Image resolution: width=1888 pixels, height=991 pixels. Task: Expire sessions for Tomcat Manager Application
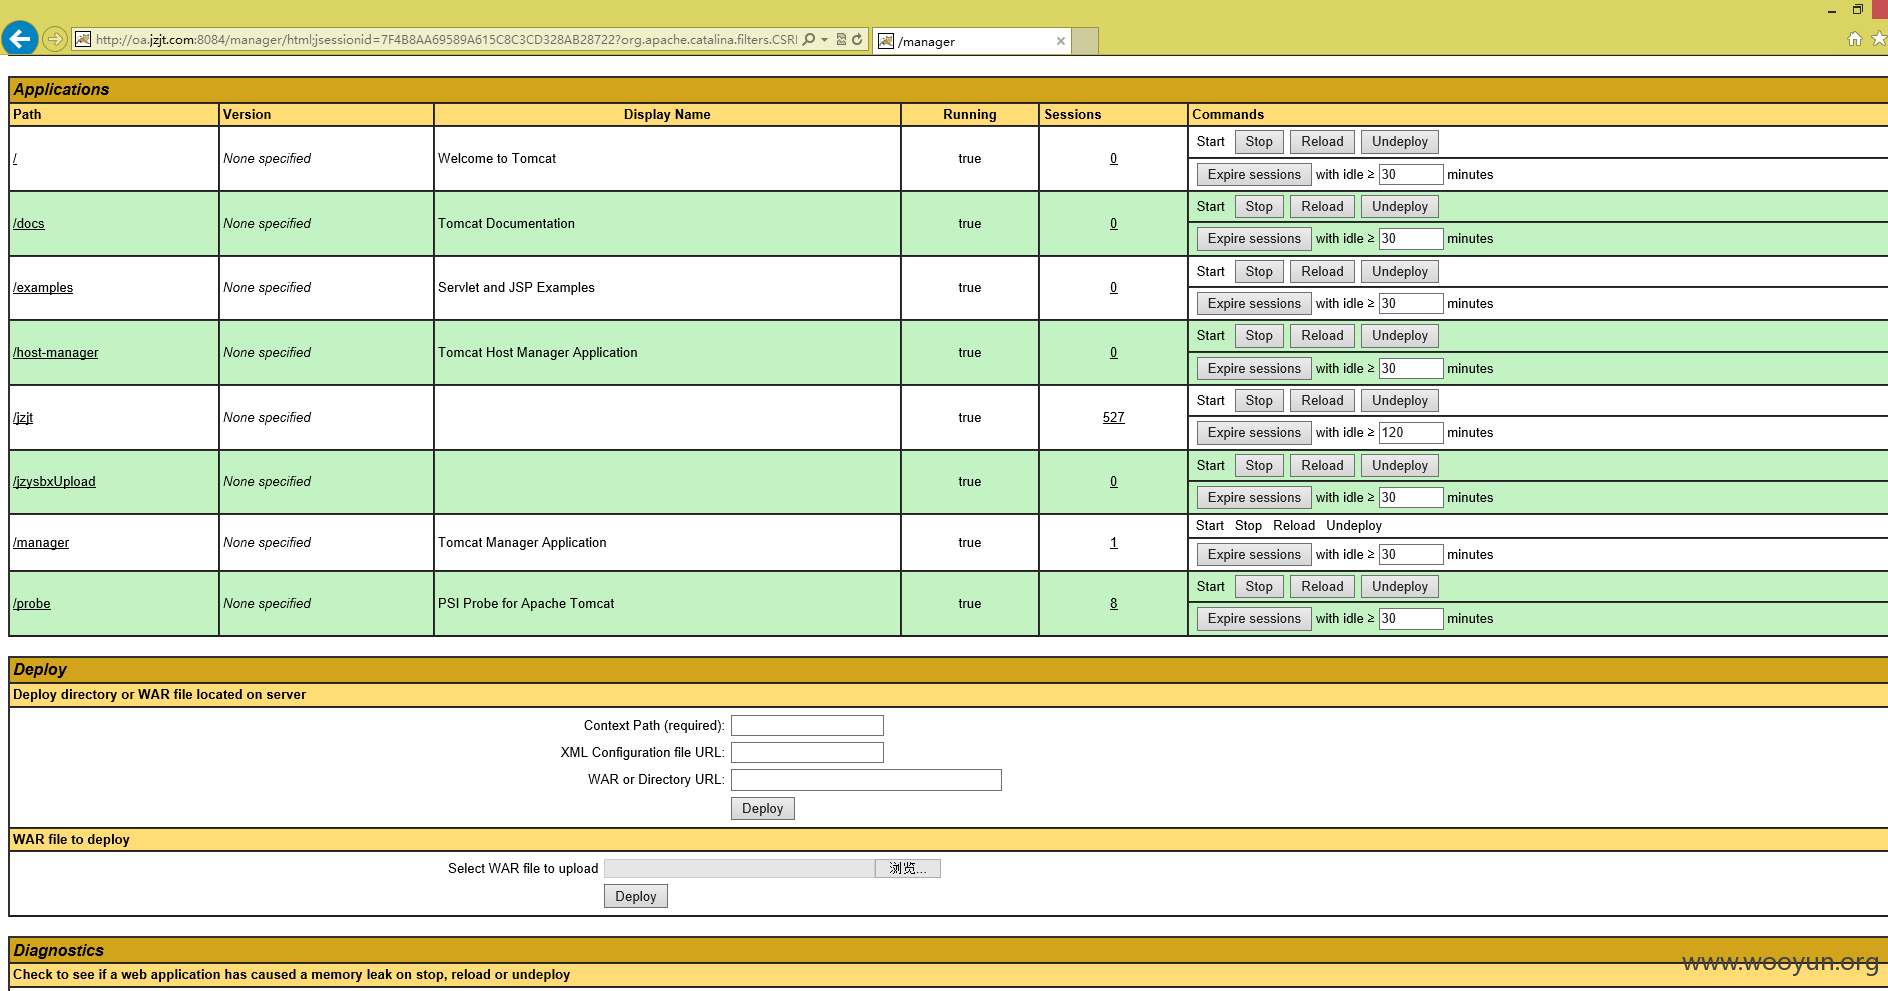(x=1254, y=555)
